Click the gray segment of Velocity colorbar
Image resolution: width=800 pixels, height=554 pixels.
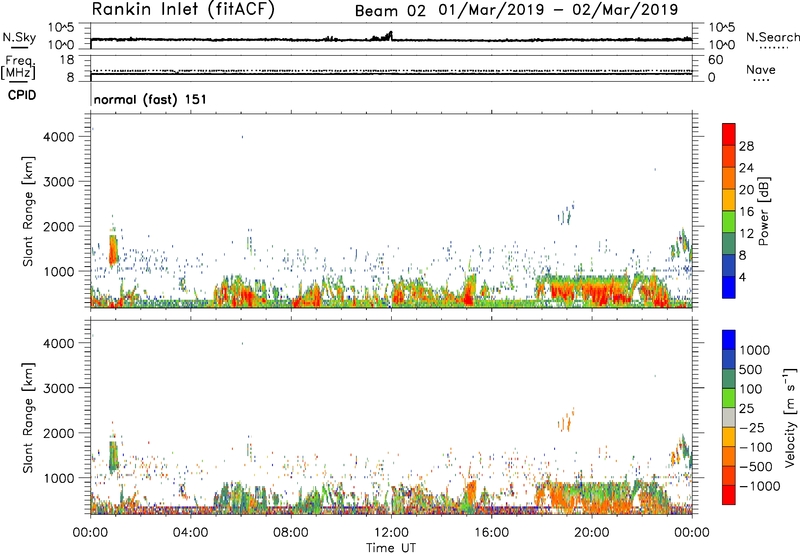tap(729, 418)
